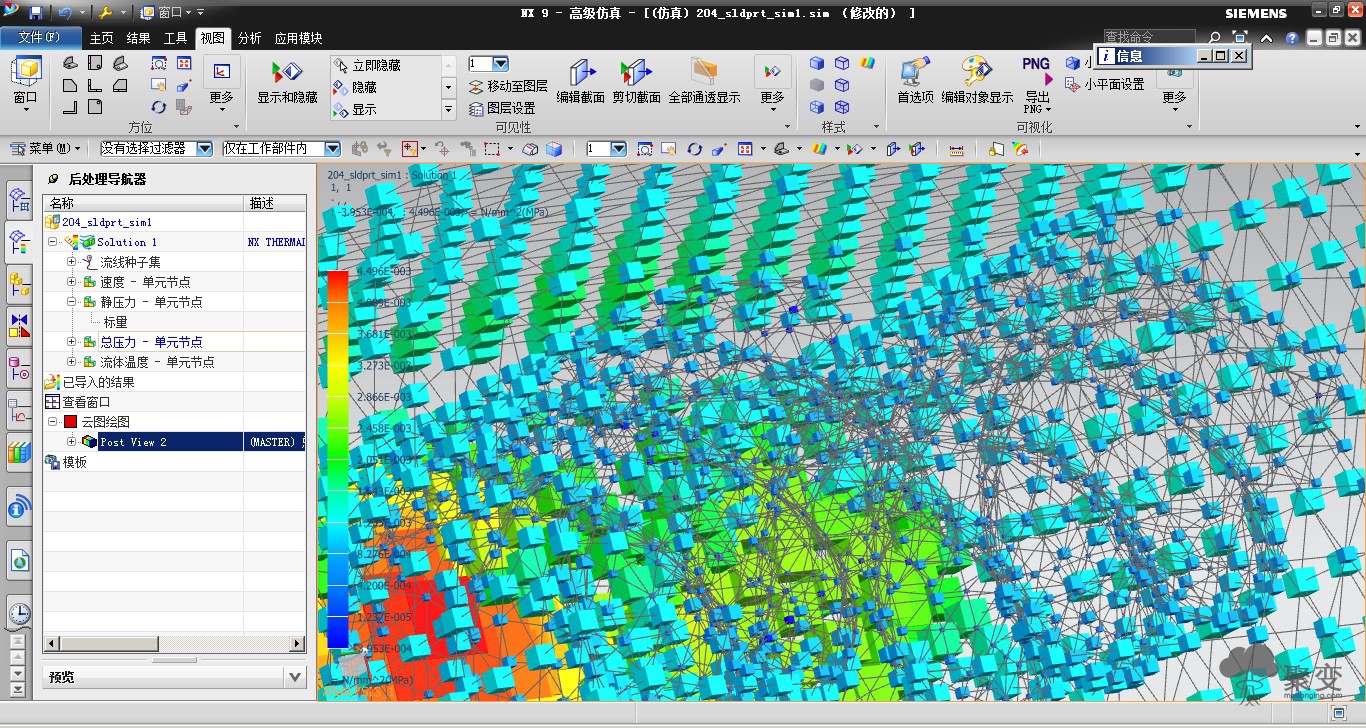The image size is (1366, 728).
Task: Switch to the 工具 tab
Action: click(x=176, y=39)
